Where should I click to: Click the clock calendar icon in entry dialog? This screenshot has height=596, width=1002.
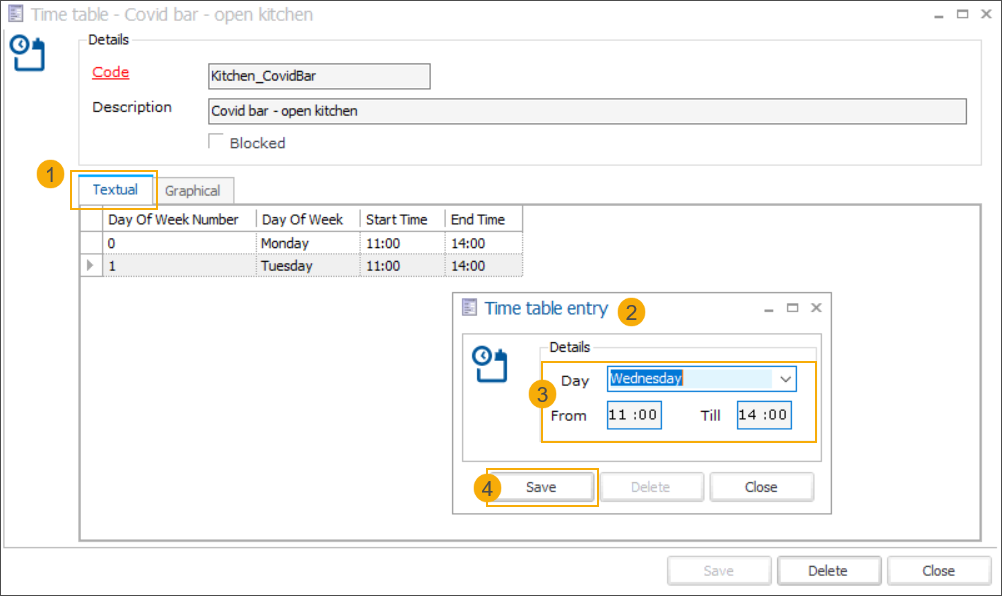coord(490,364)
